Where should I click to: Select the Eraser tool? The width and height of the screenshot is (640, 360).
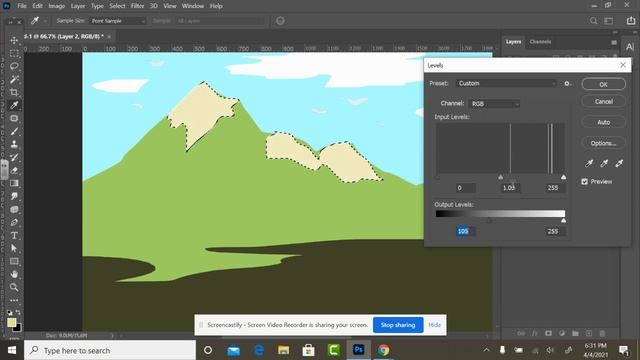[14, 170]
